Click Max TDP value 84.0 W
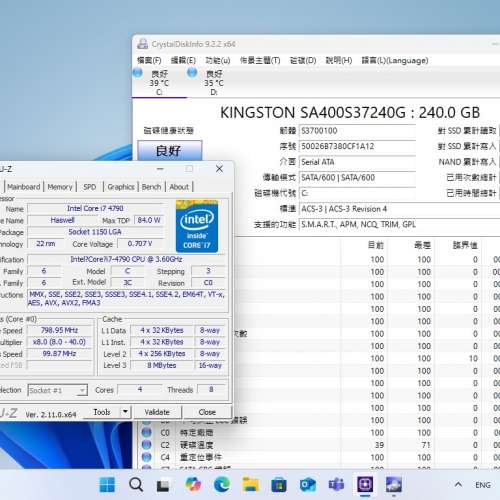 point(149,220)
